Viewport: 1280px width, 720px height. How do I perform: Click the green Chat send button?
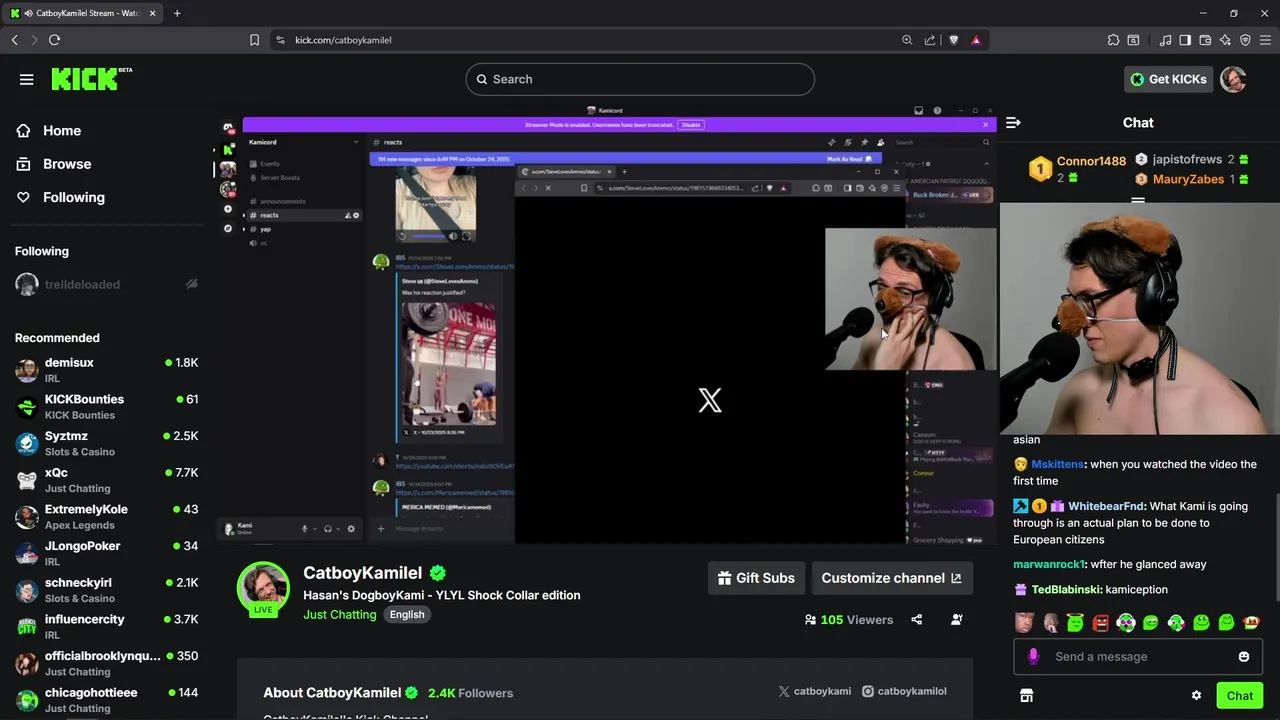pyautogui.click(x=1239, y=696)
